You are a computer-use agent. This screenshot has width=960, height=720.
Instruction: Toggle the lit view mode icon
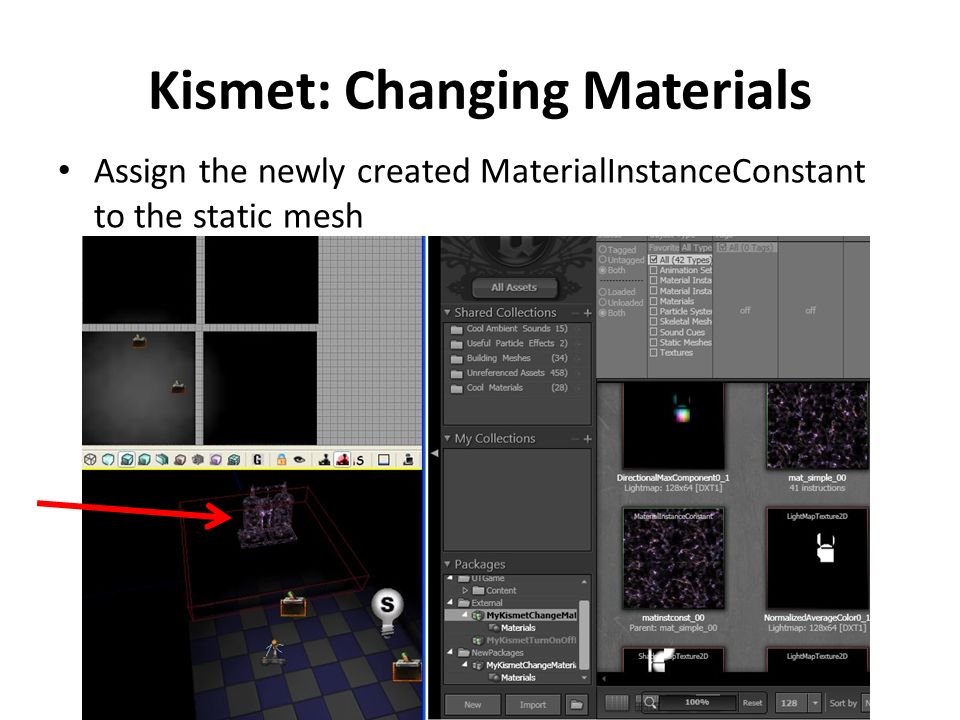[x=127, y=459]
